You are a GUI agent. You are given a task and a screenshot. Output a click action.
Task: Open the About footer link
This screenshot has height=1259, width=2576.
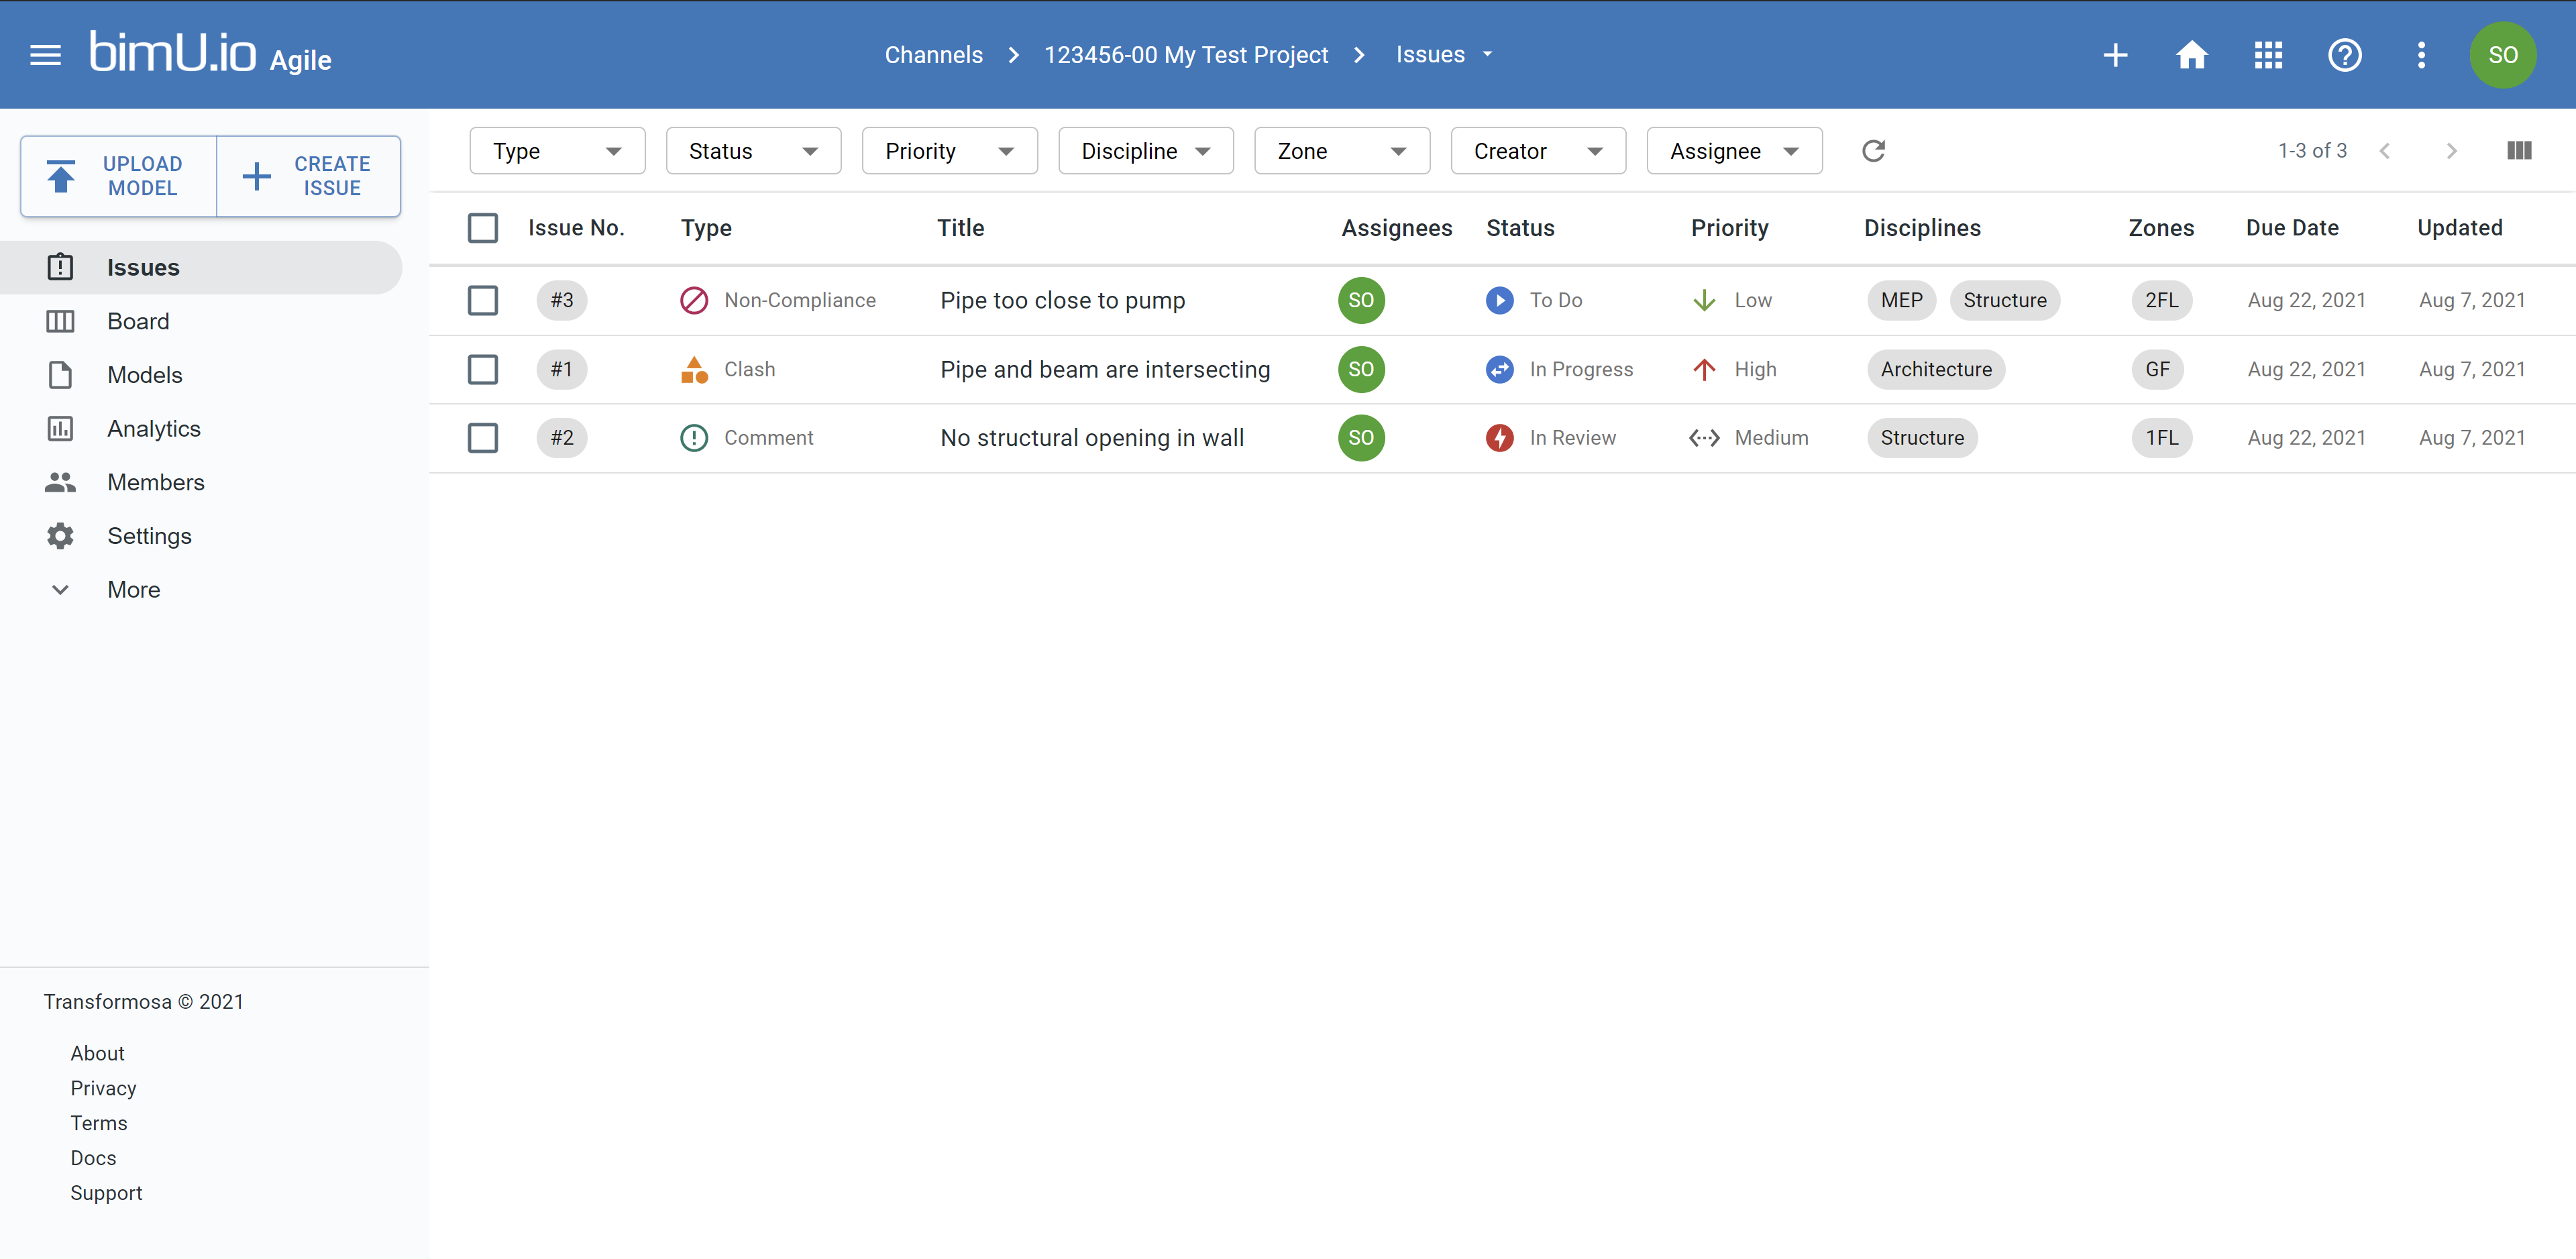97,1053
